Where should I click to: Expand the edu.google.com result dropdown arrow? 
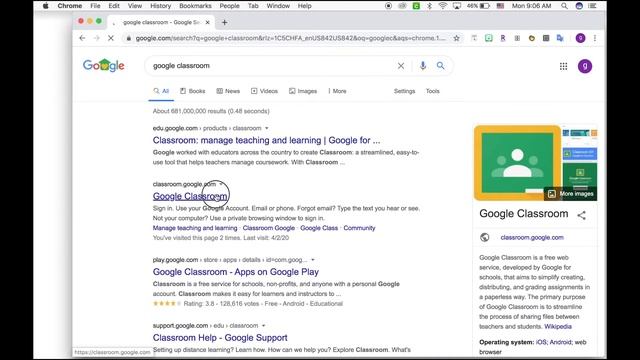267,128
